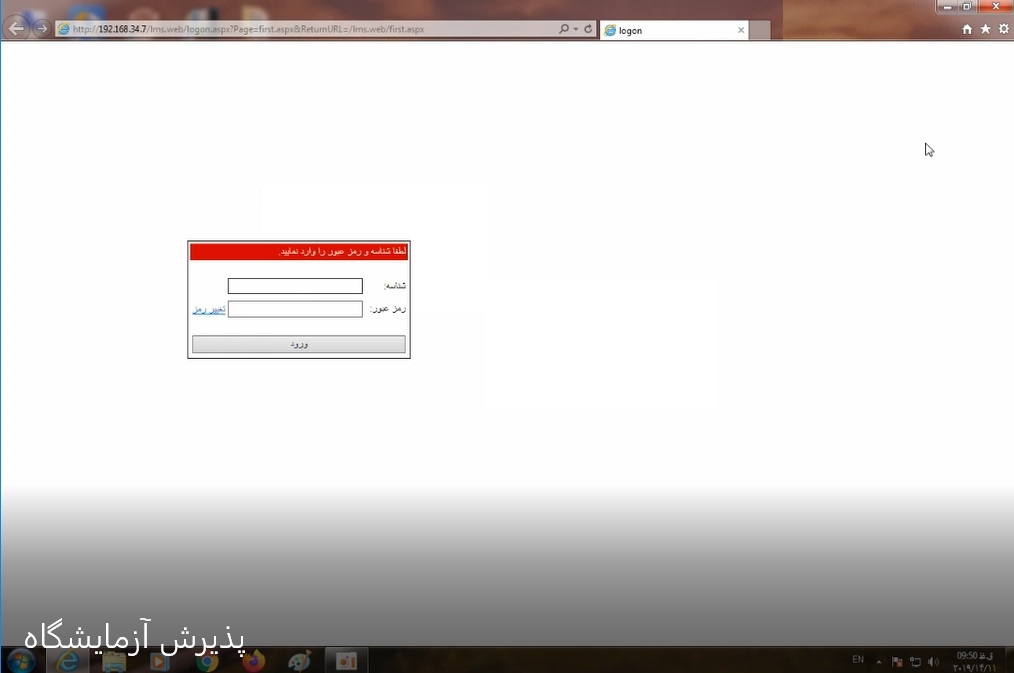1014x673 pixels.
Task: Focus the شناسه username input field
Action: tap(295, 286)
